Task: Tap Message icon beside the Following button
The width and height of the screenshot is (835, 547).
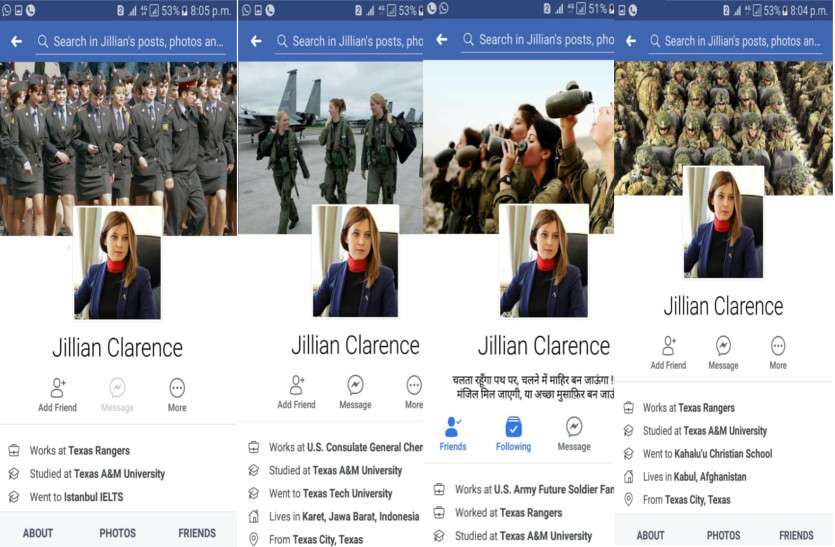Action: [574, 427]
